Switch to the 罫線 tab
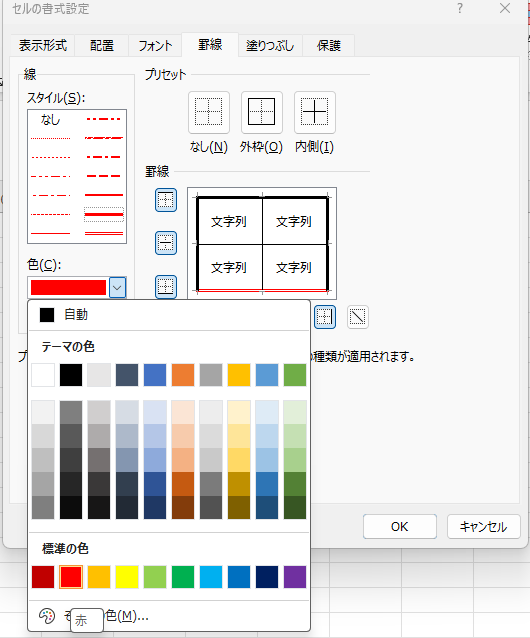Viewport: 530px width, 638px height. (210, 44)
